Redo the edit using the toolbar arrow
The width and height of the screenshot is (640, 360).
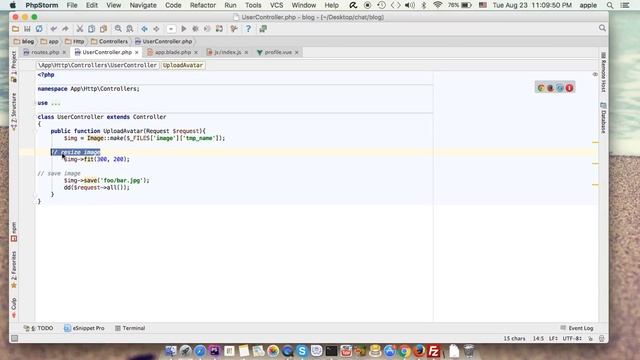(65, 29)
